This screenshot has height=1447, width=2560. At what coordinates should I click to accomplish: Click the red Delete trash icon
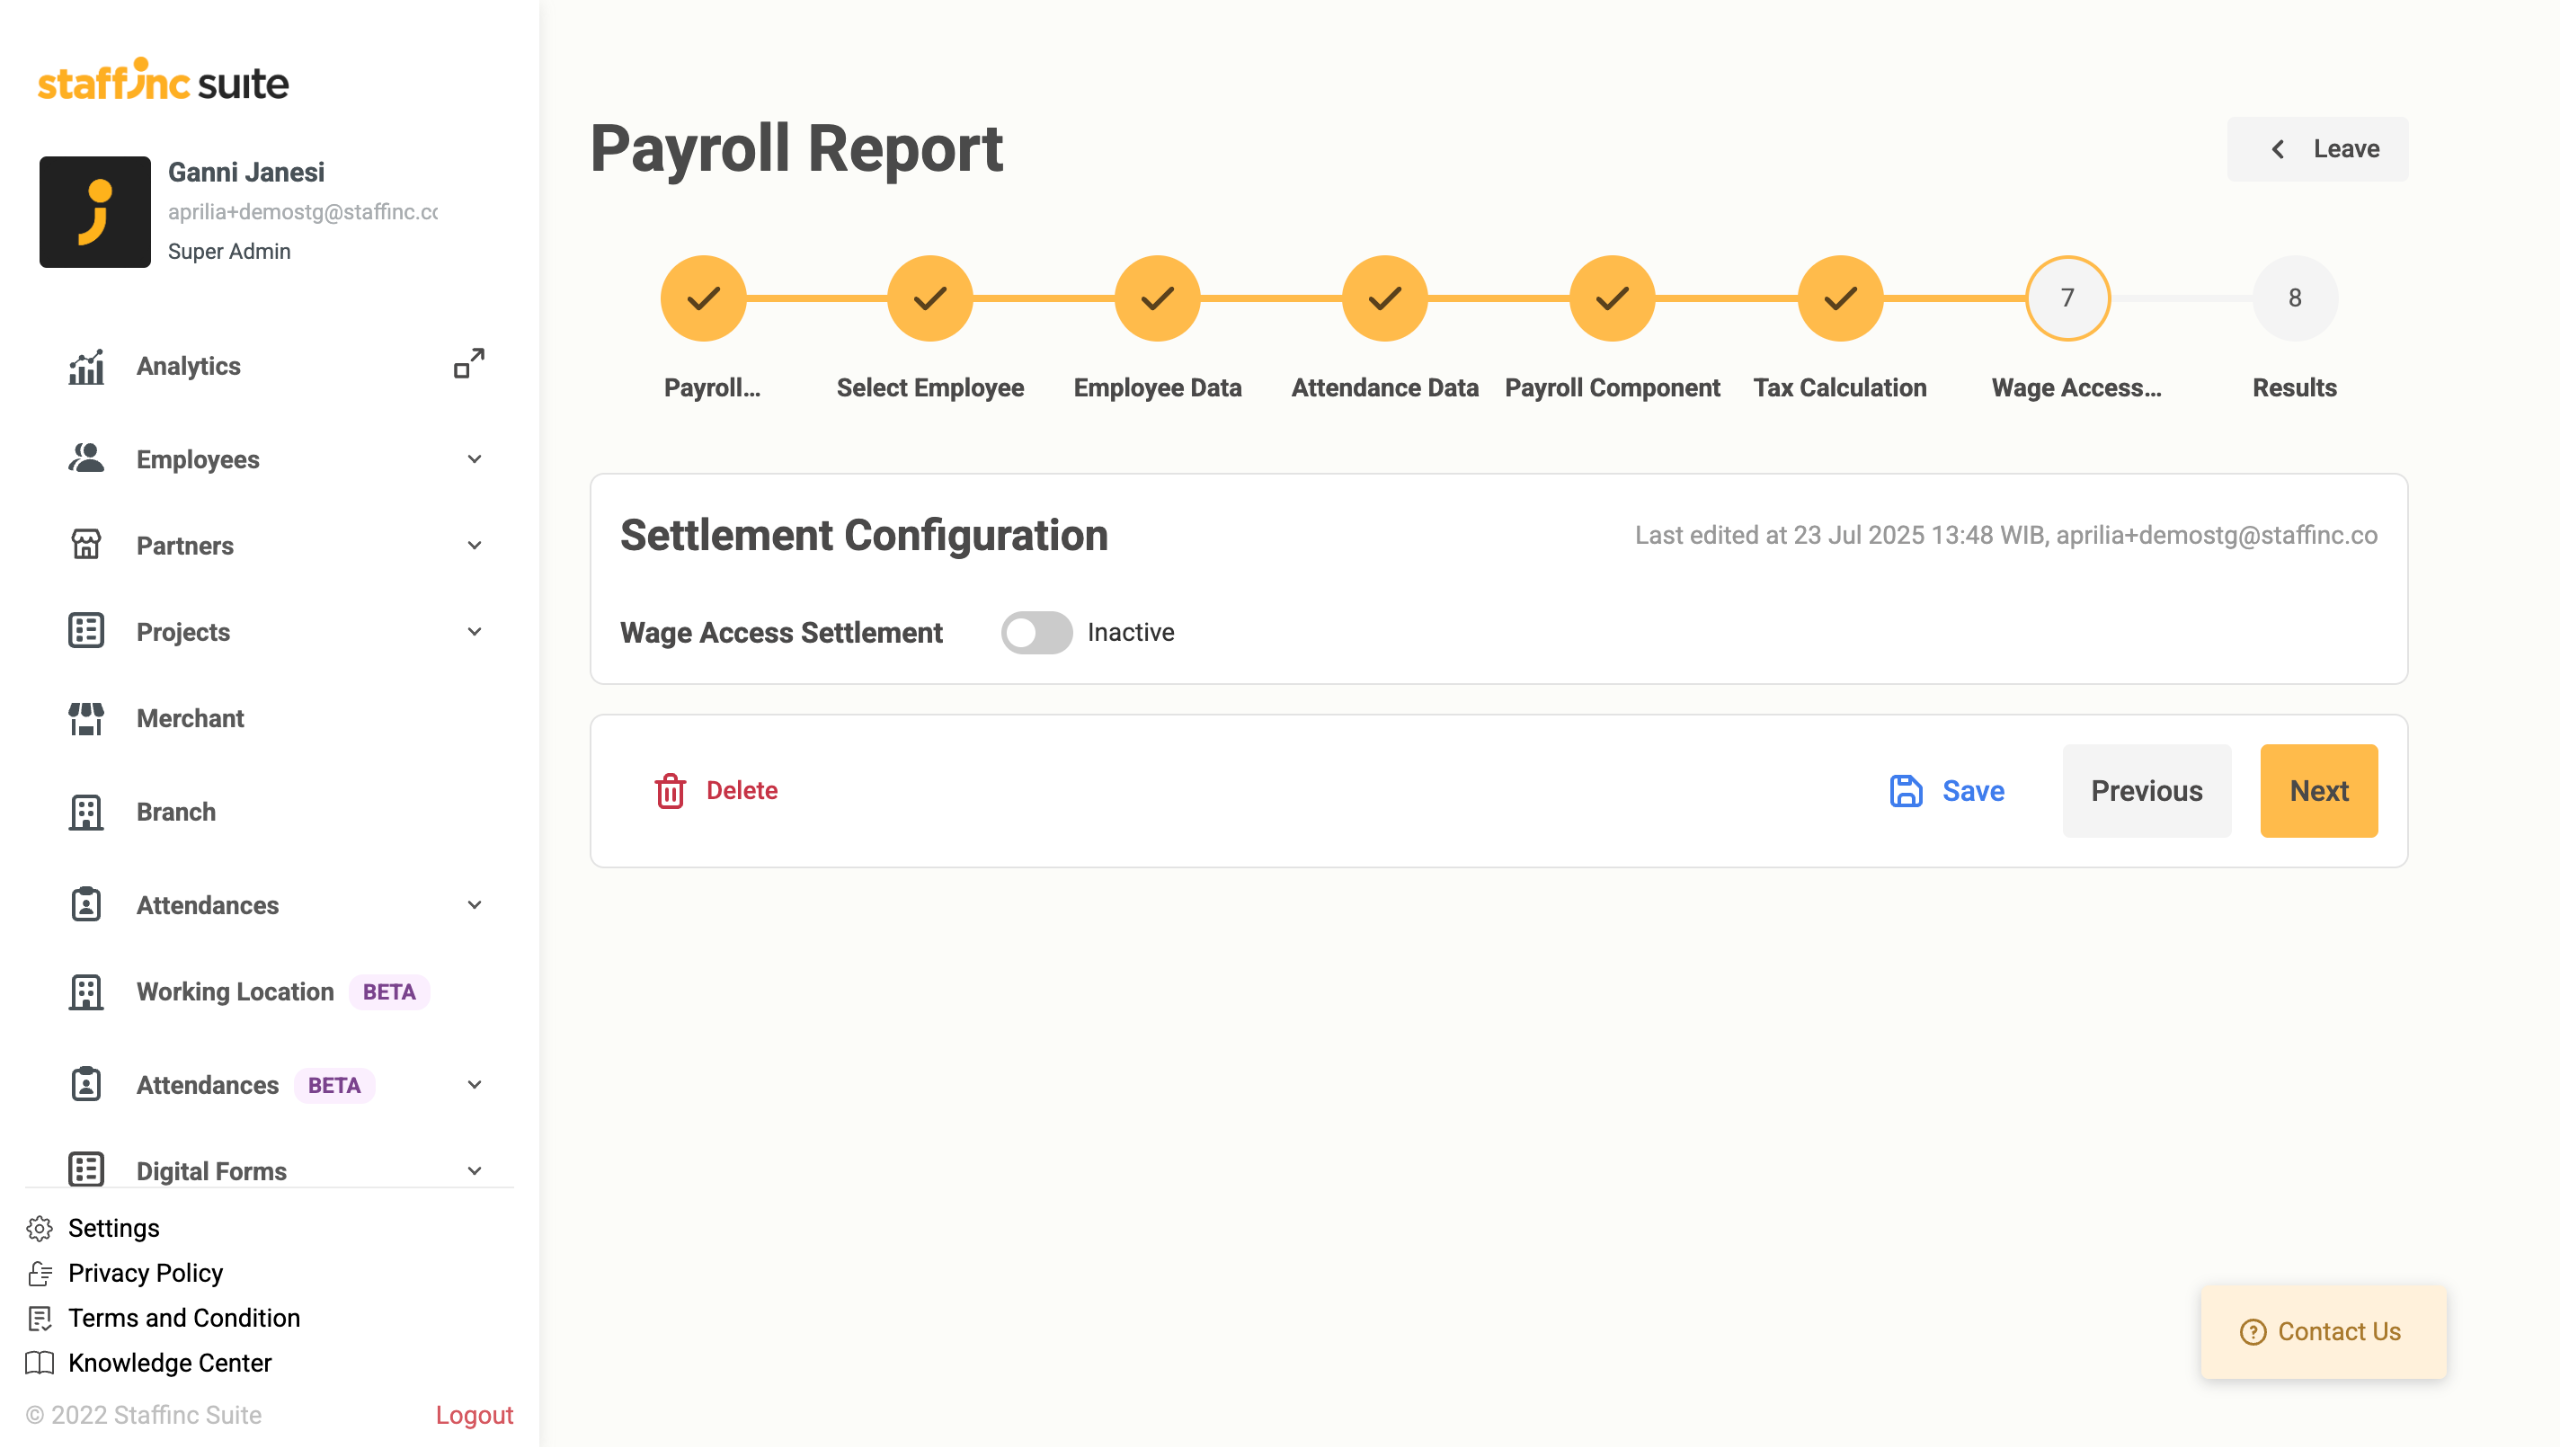[670, 791]
